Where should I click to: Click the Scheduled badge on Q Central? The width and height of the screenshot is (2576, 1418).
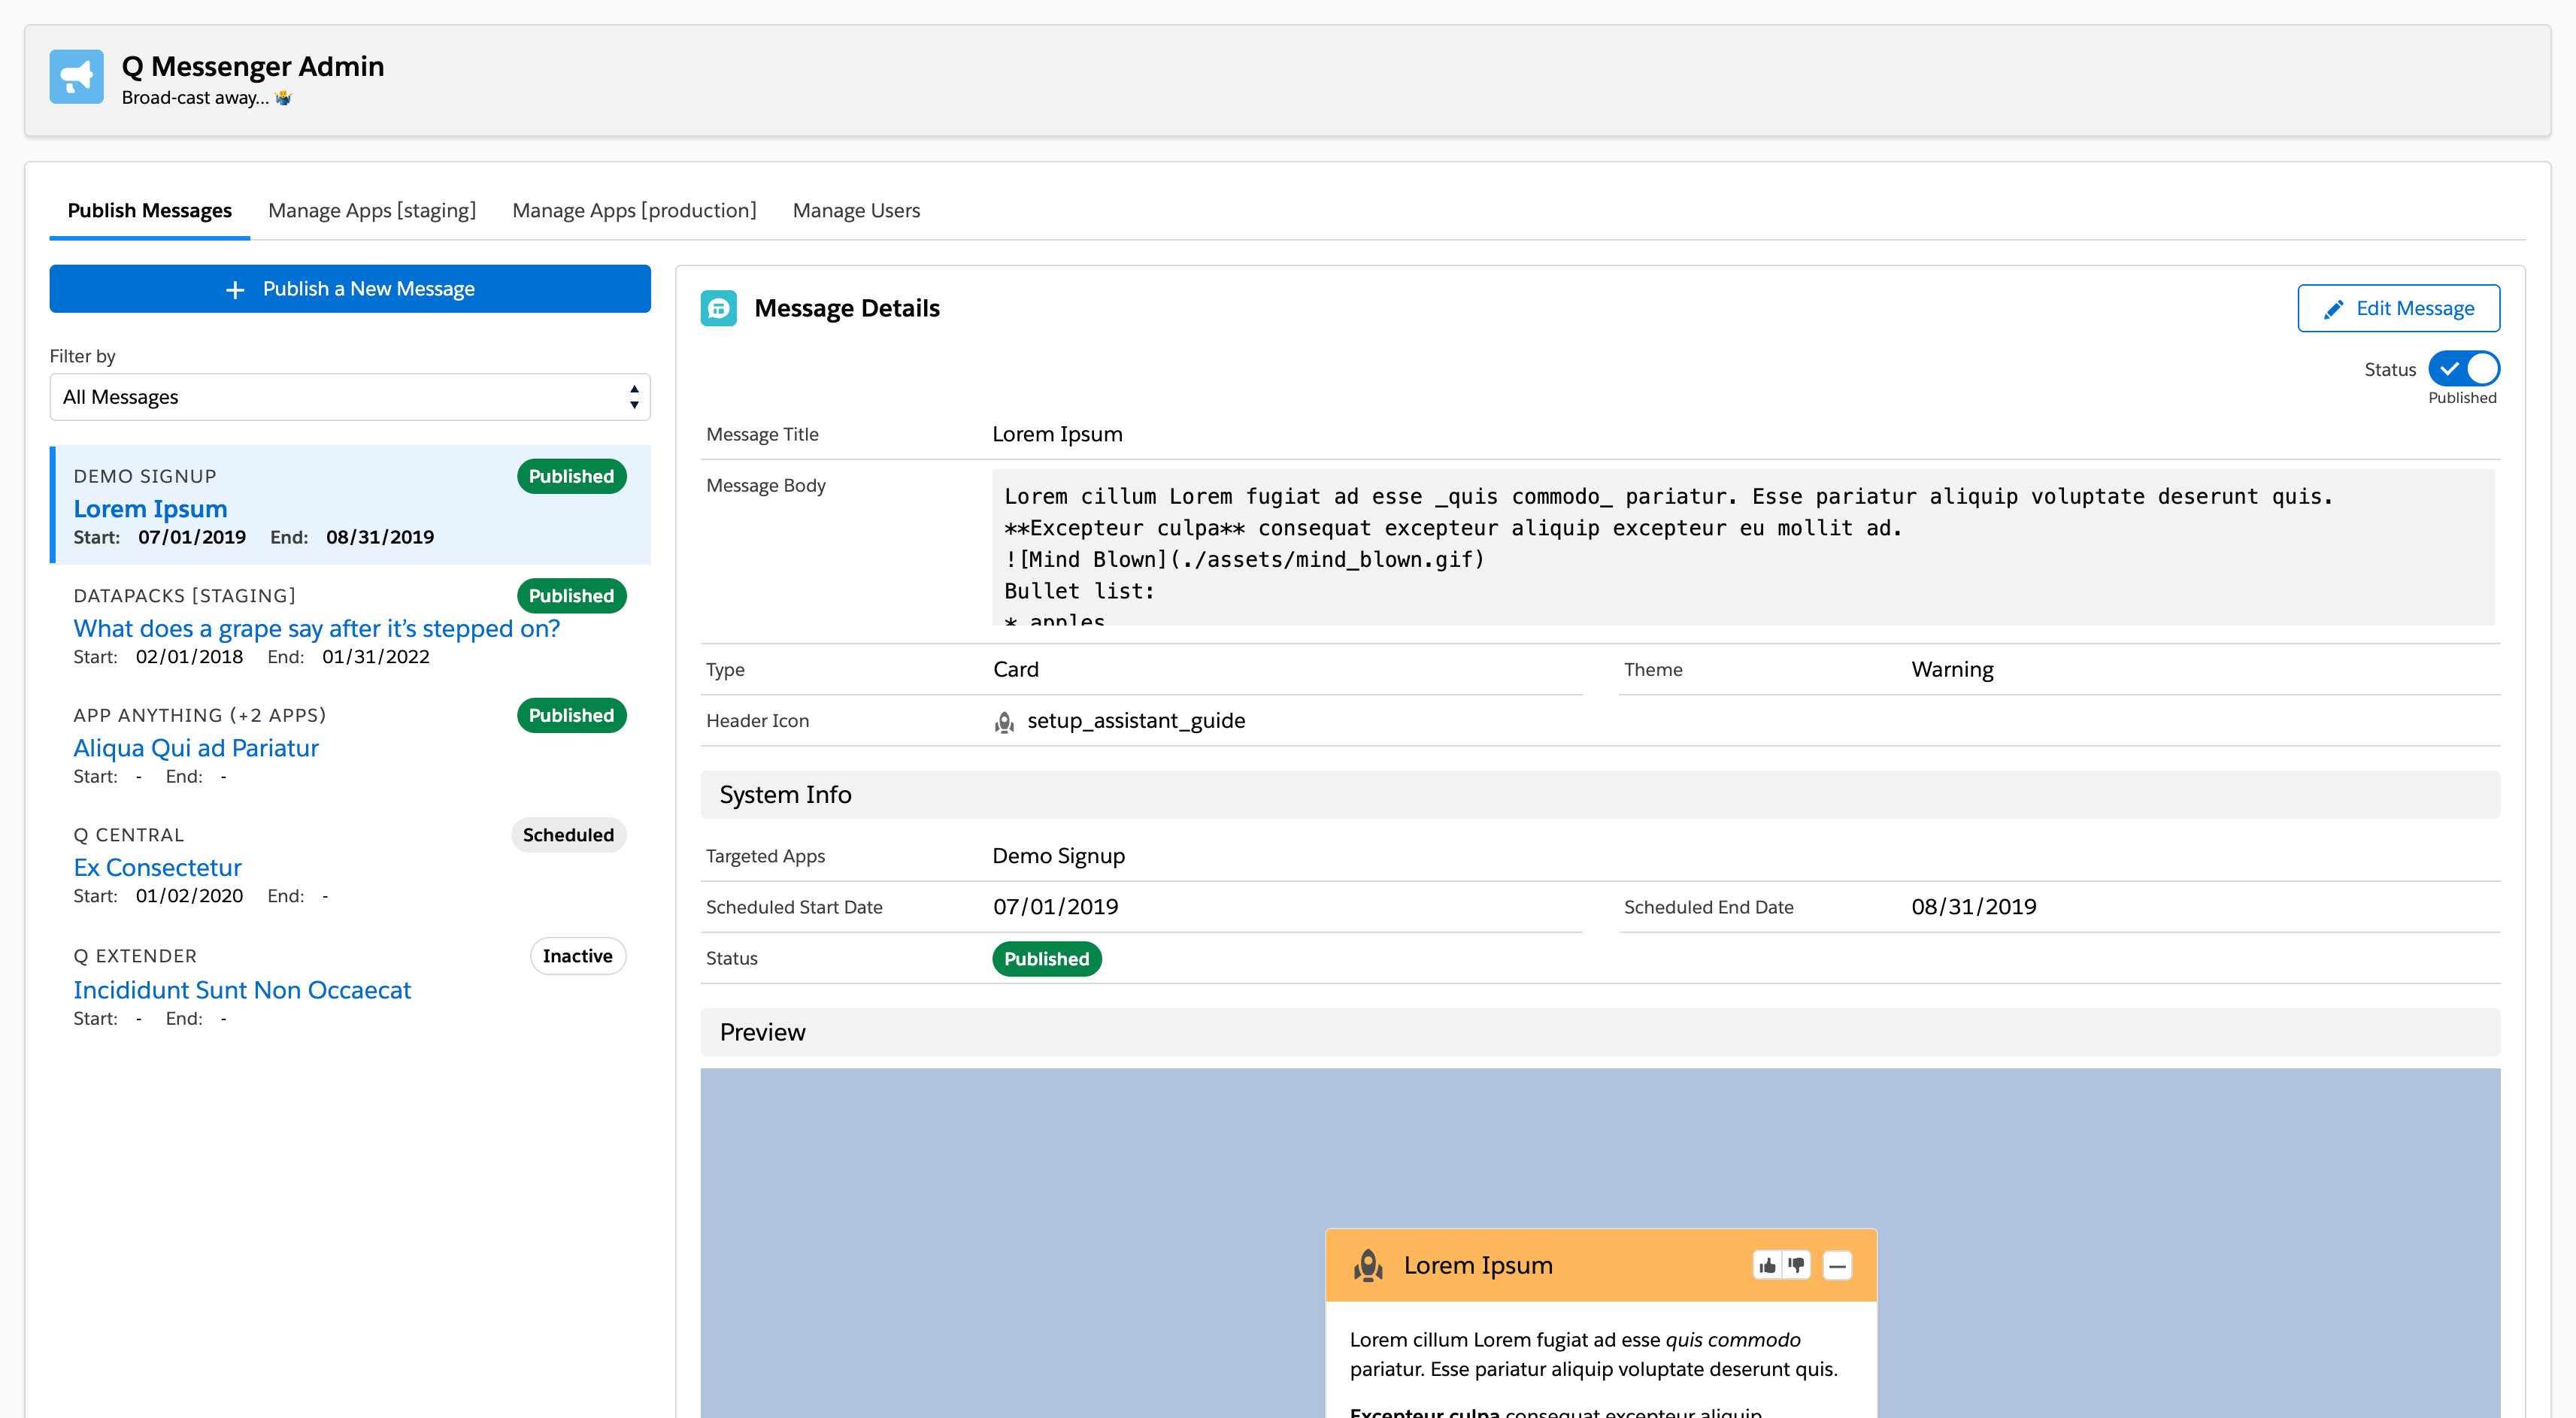(568, 835)
